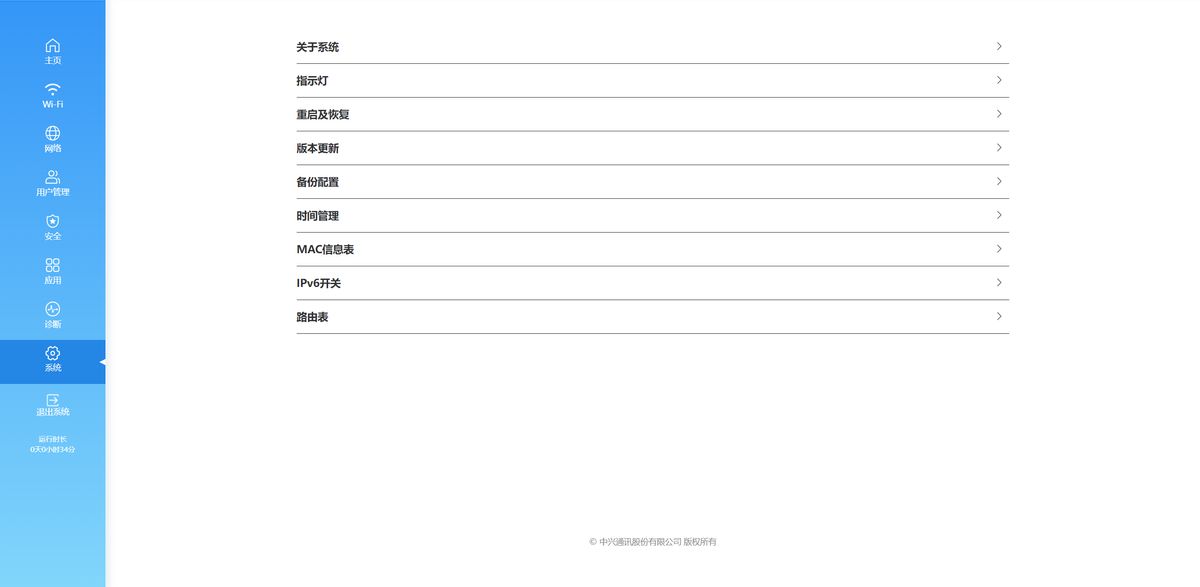Expand the 路由表 row chevron
Image resolution: width=1200 pixels, height=587 pixels.
pyautogui.click(x=999, y=317)
